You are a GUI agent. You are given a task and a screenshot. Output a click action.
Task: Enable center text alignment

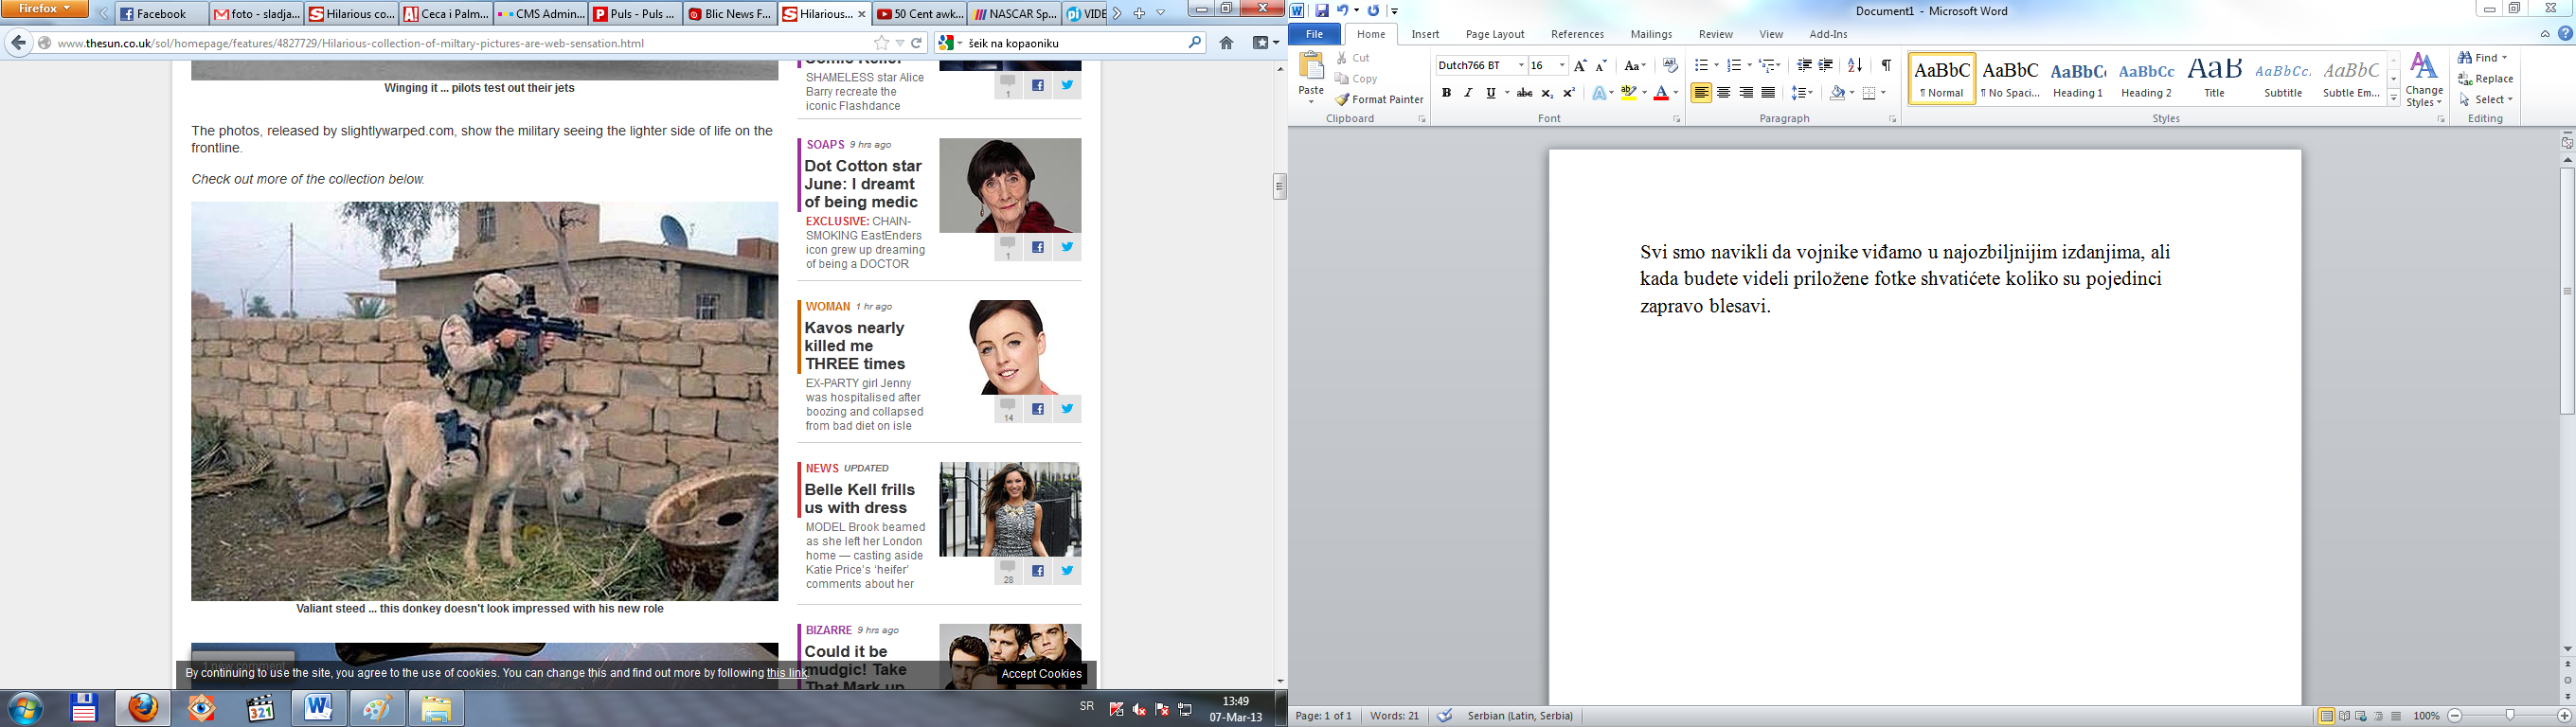[1724, 93]
